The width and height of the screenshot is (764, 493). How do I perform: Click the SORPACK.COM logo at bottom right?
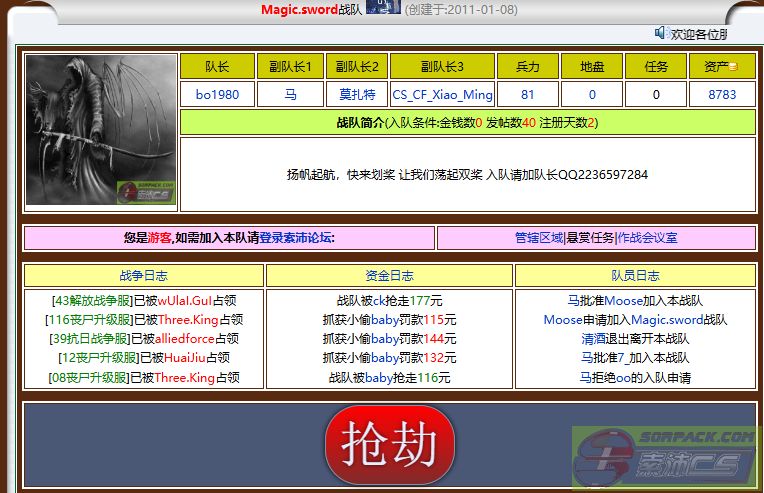[667, 456]
